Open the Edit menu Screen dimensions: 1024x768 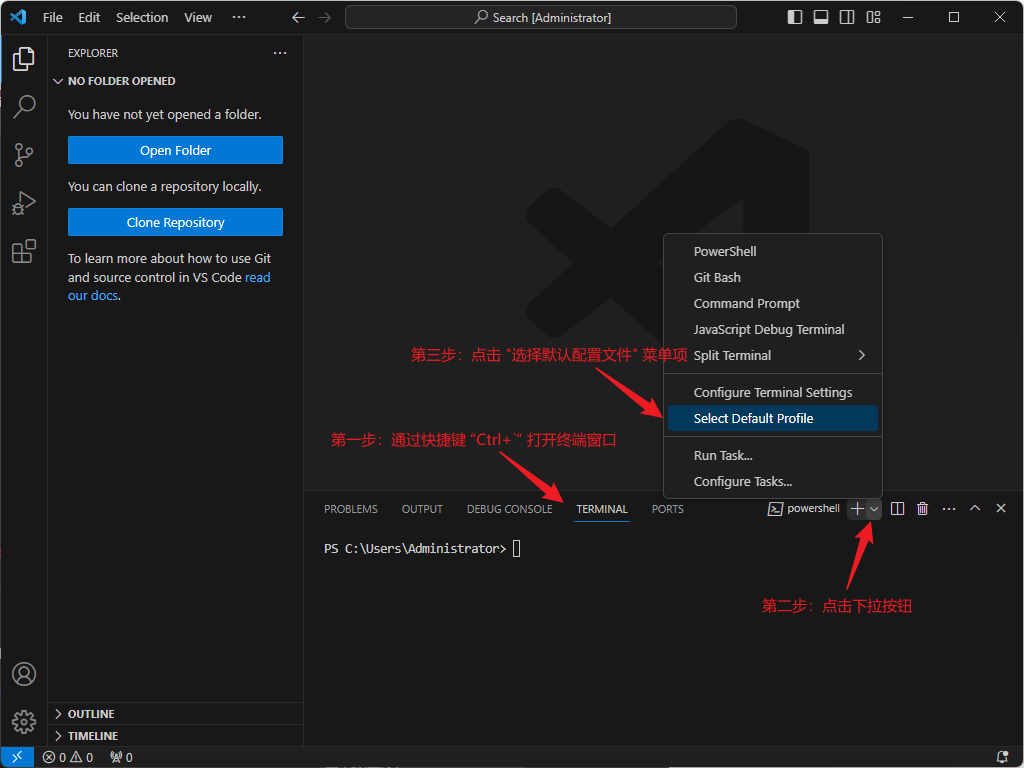tap(89, 18)
